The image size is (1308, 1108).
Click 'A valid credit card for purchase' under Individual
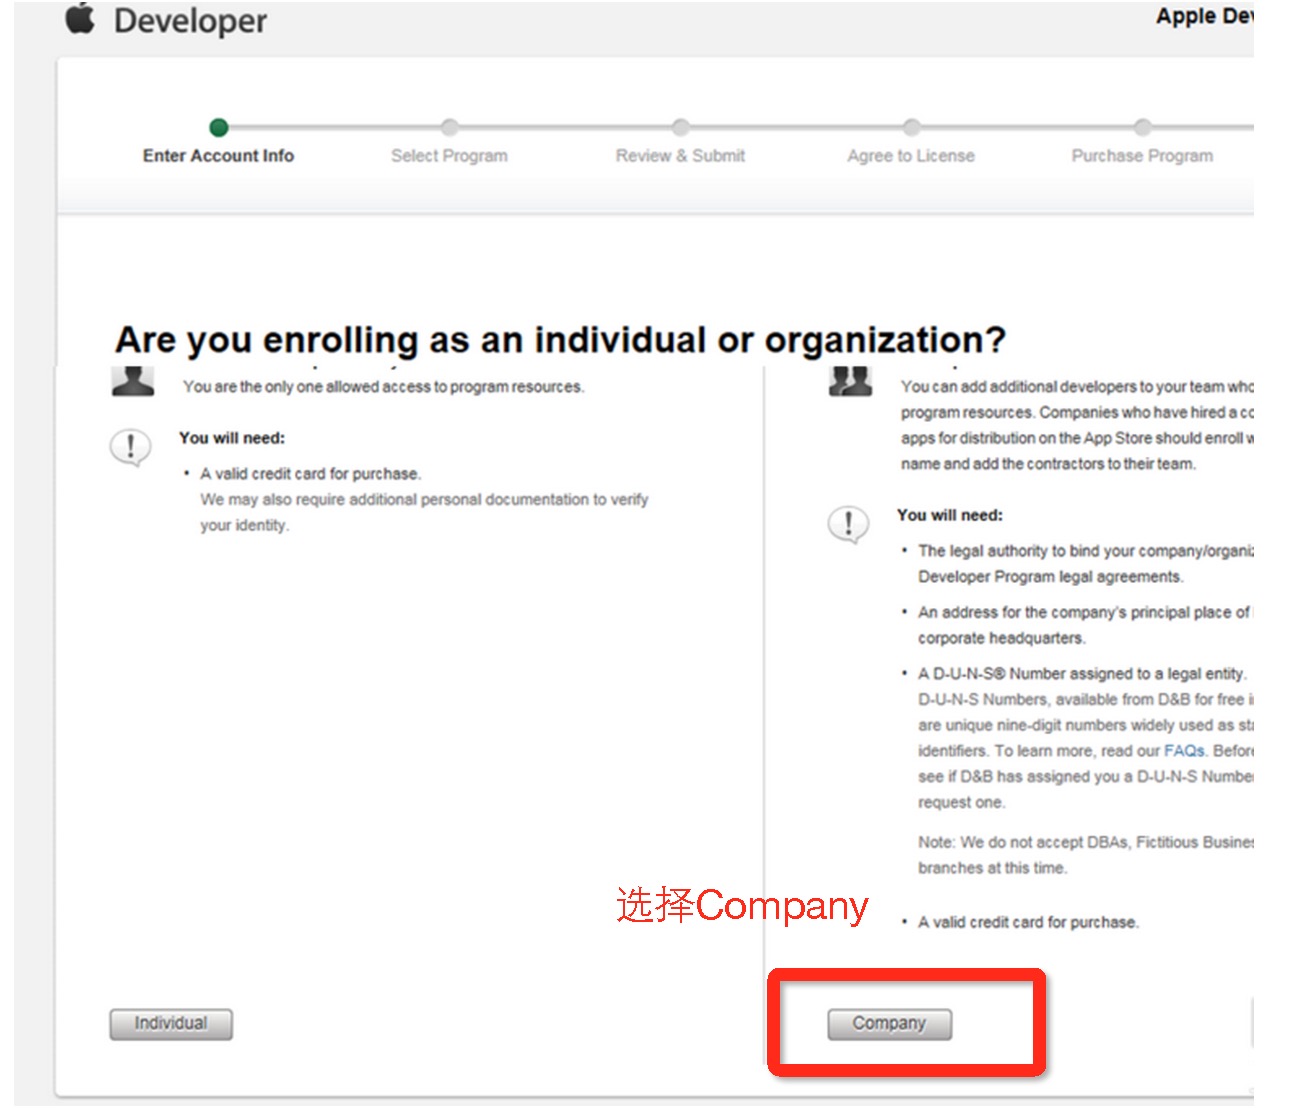[310, 474]
